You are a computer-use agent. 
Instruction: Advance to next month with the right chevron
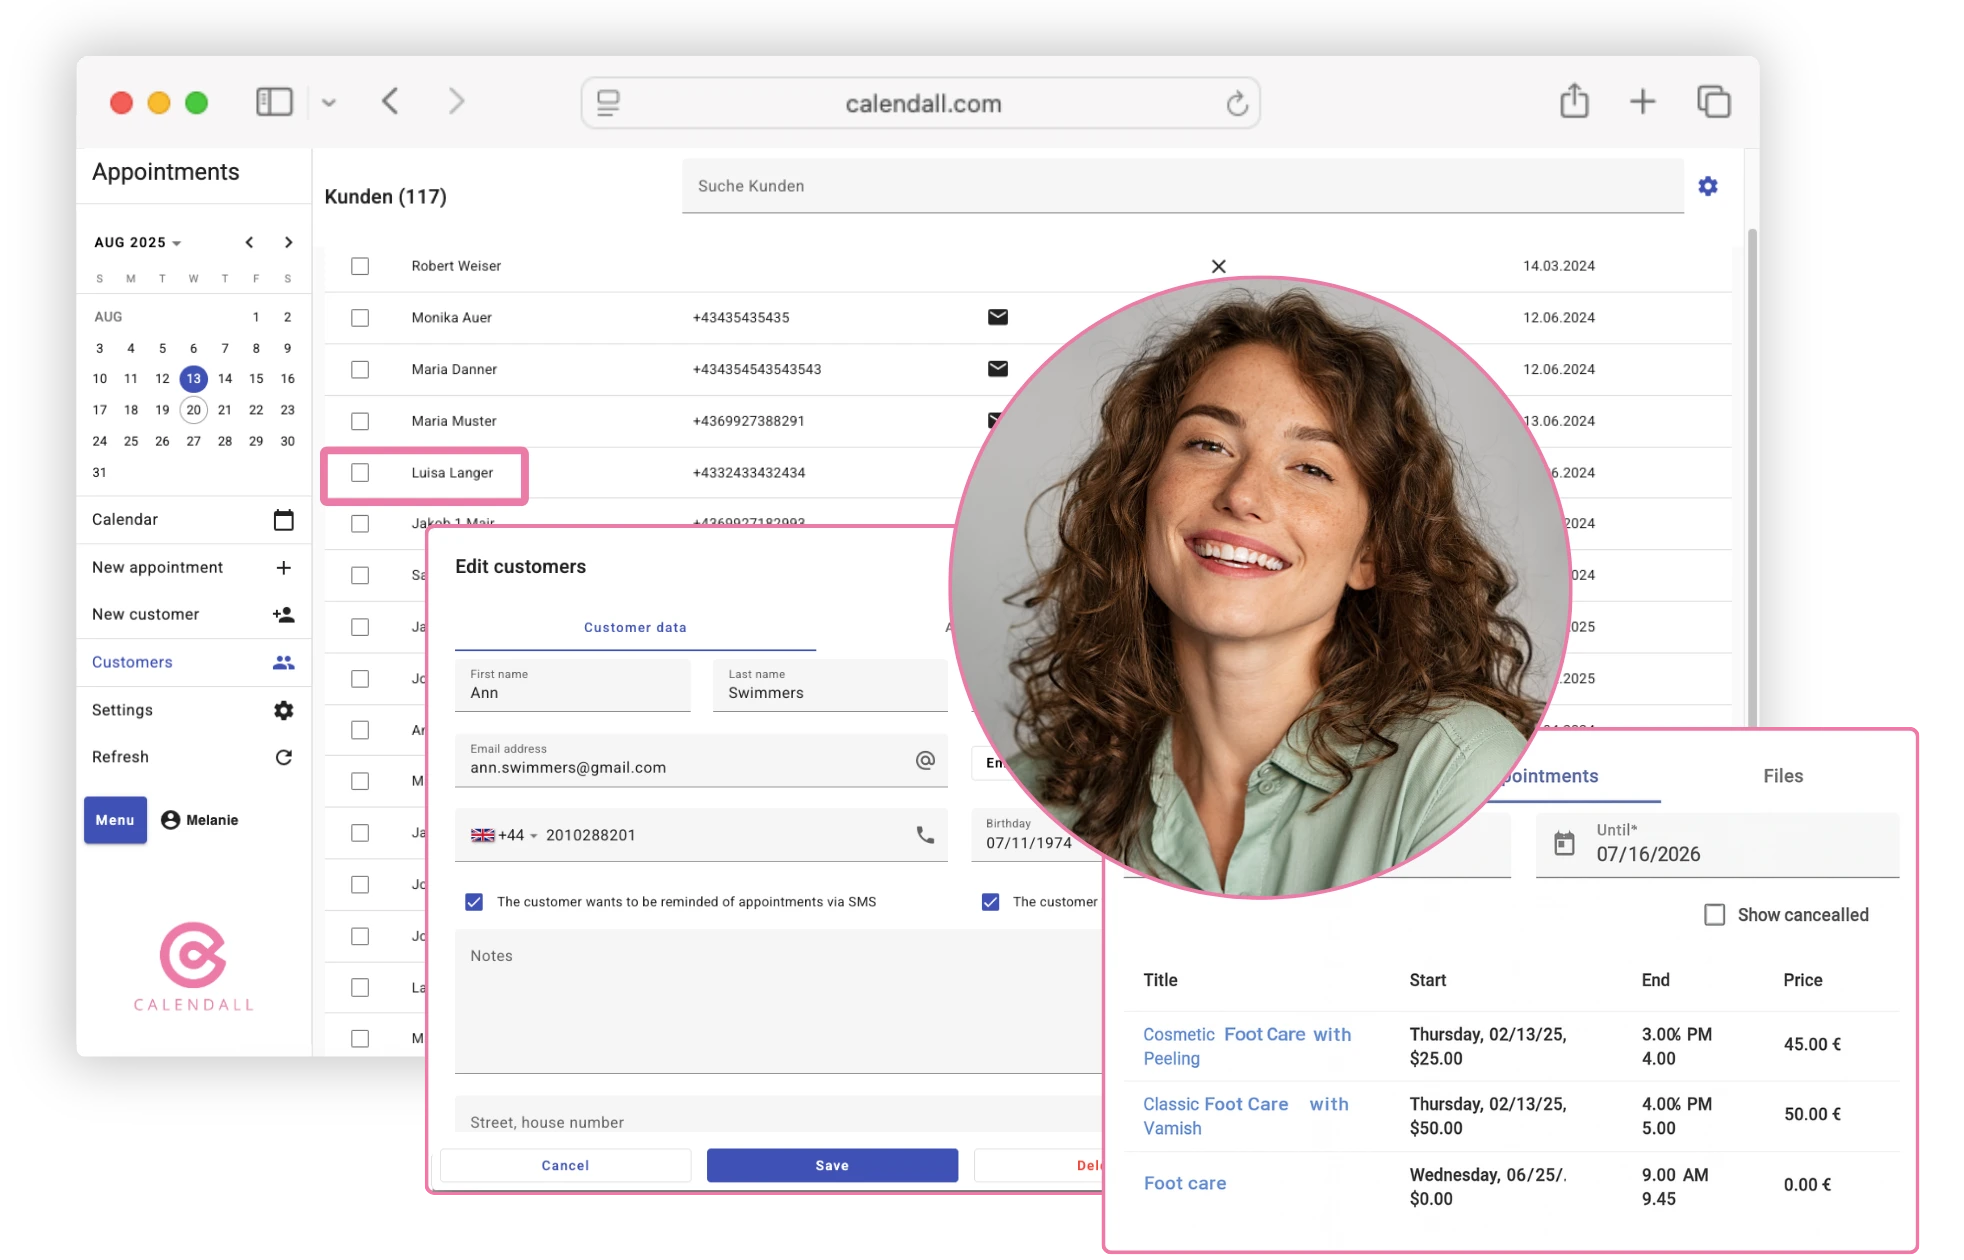point(288,242)
